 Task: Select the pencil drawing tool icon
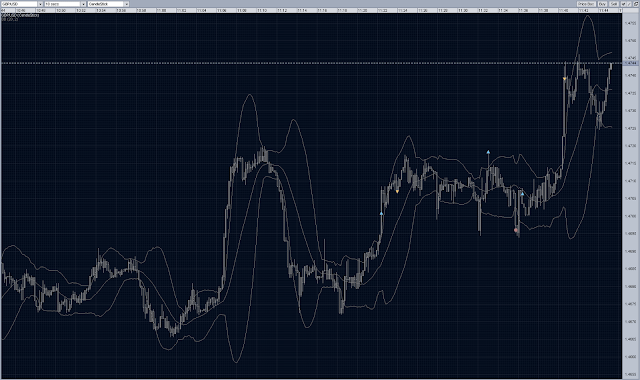point(629,4)
